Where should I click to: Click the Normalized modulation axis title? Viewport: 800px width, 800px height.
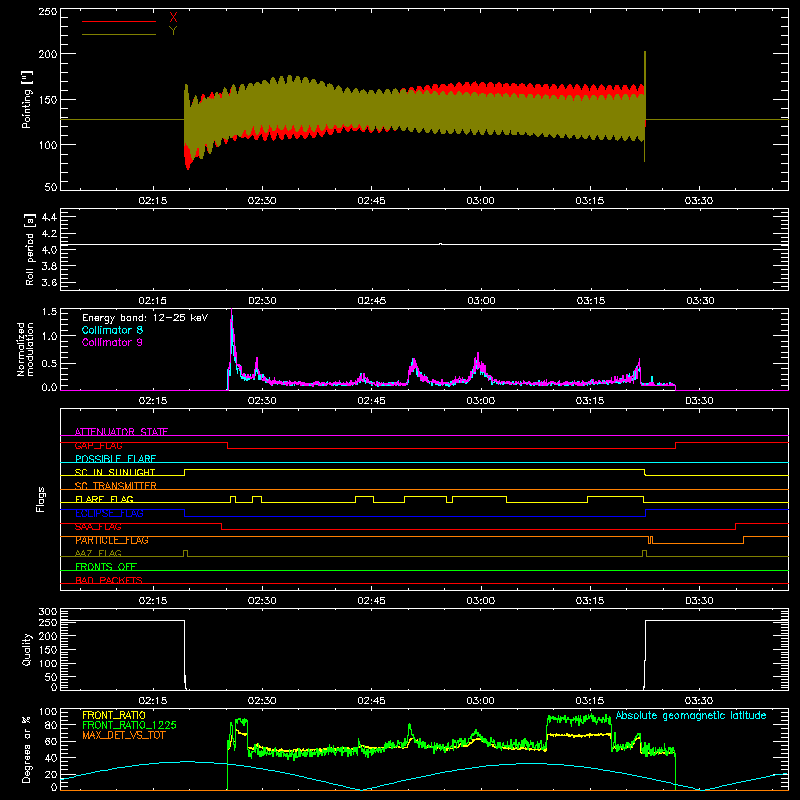click(25, 349)
